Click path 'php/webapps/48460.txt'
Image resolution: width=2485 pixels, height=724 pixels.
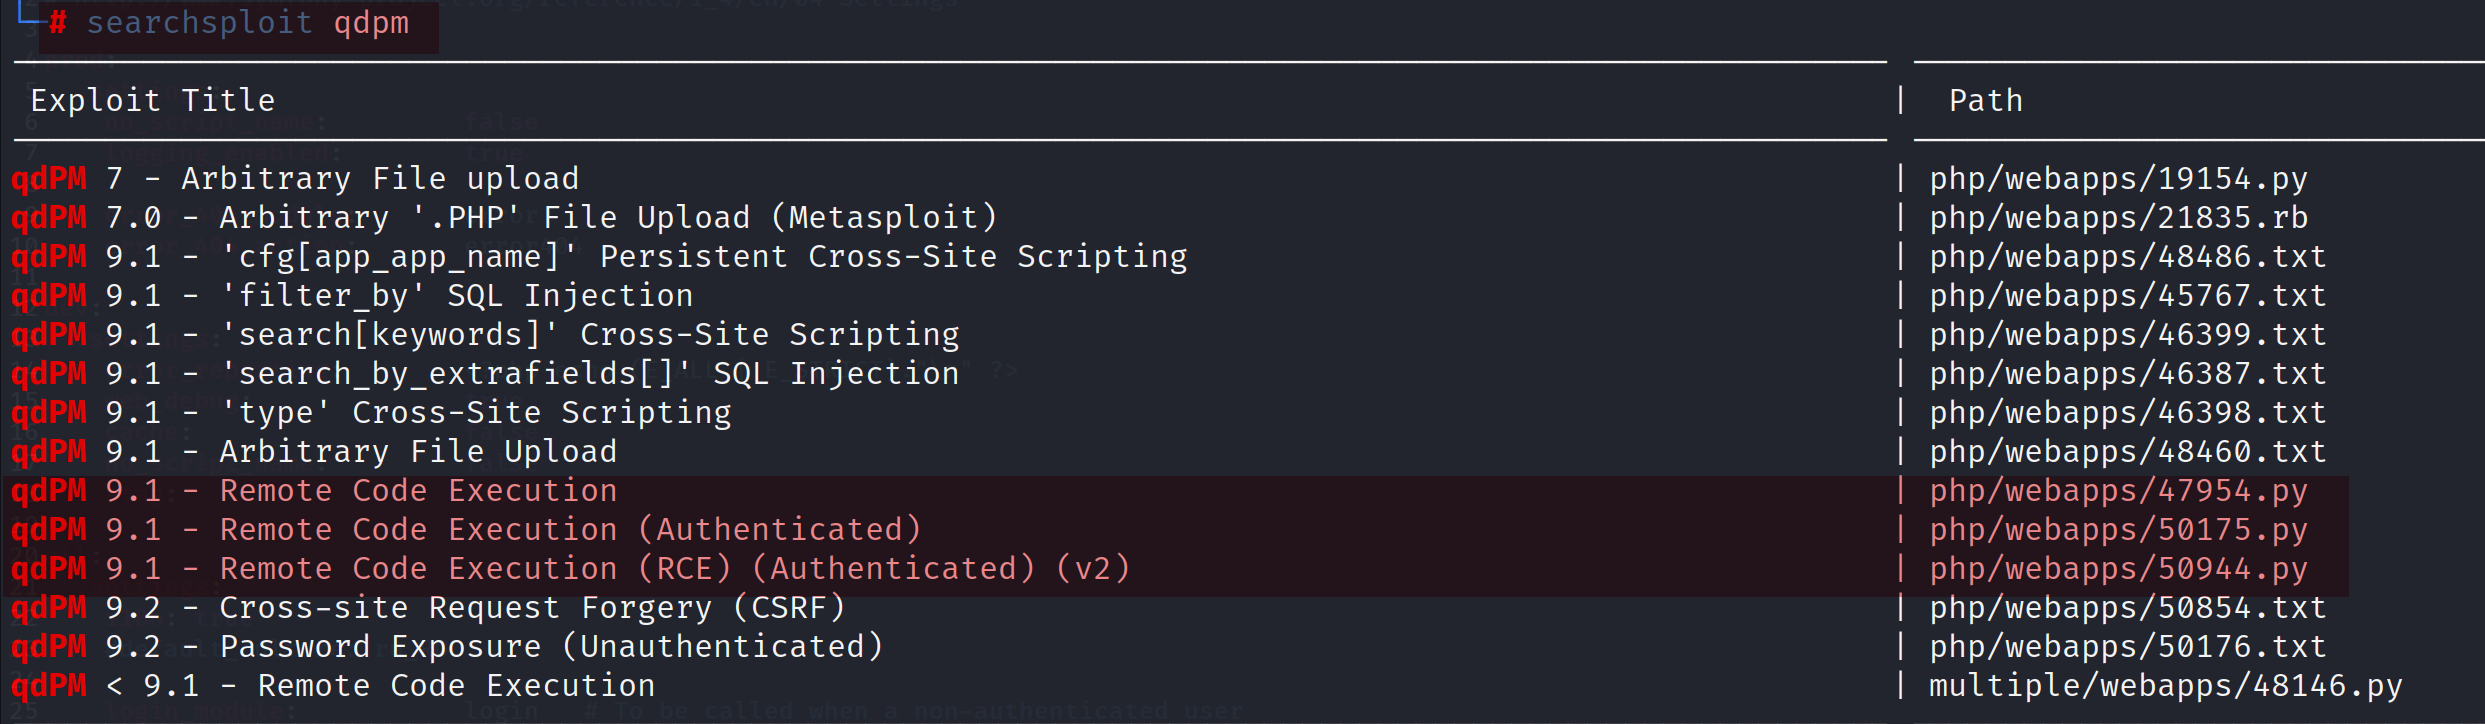pos(2128,452)
